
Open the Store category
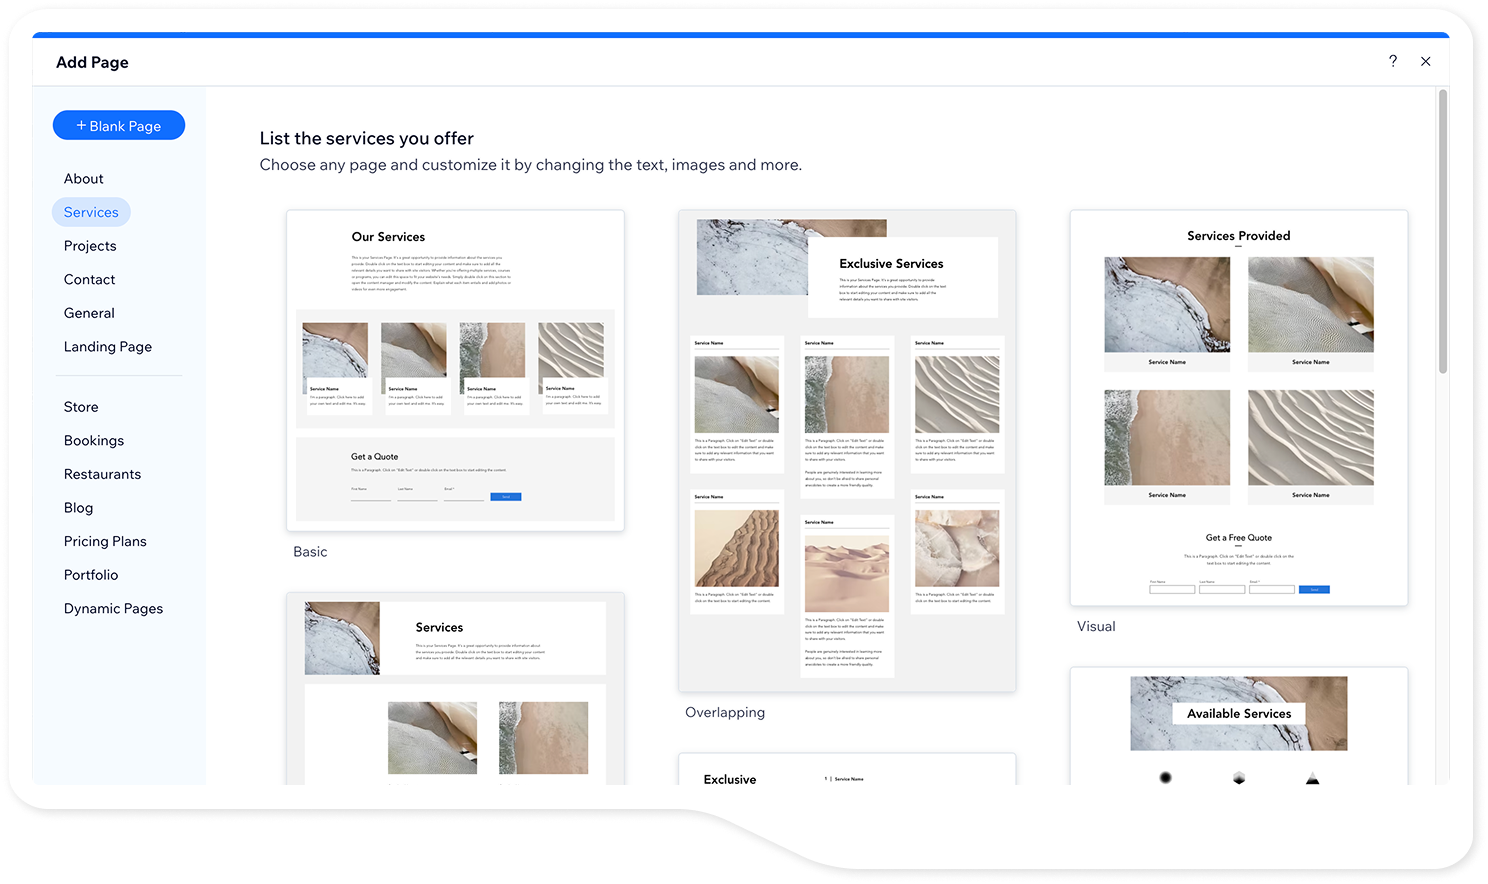81,407
